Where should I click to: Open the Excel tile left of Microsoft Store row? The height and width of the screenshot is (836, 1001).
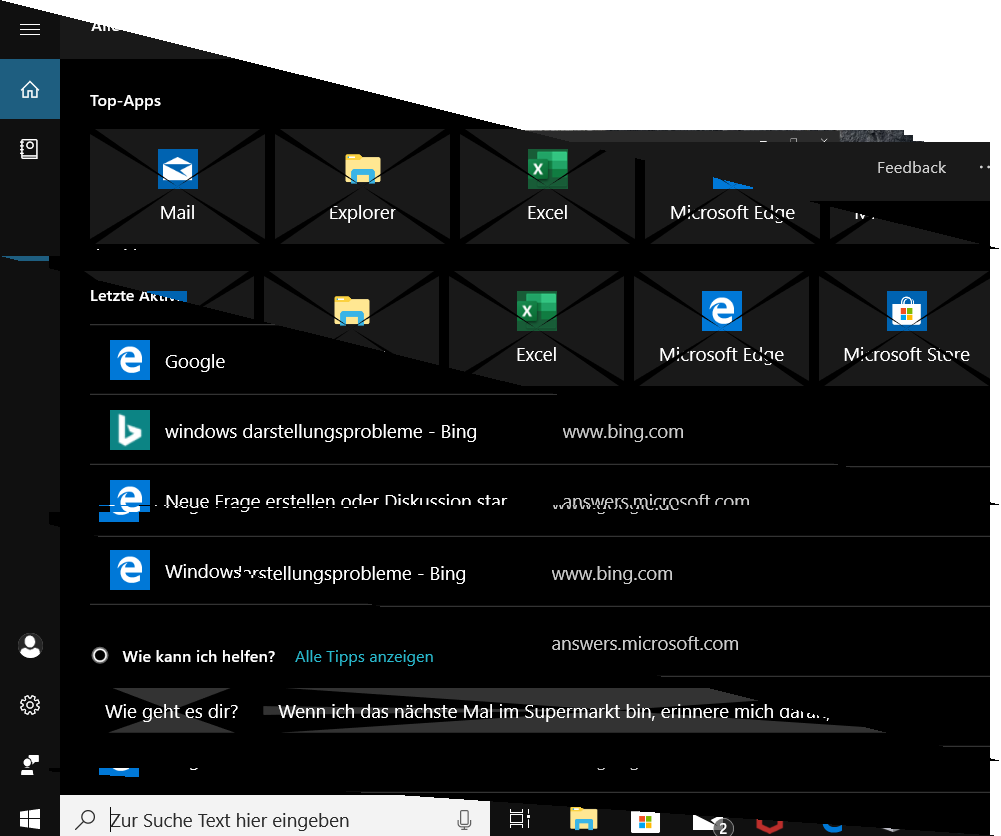click(536, 328)
